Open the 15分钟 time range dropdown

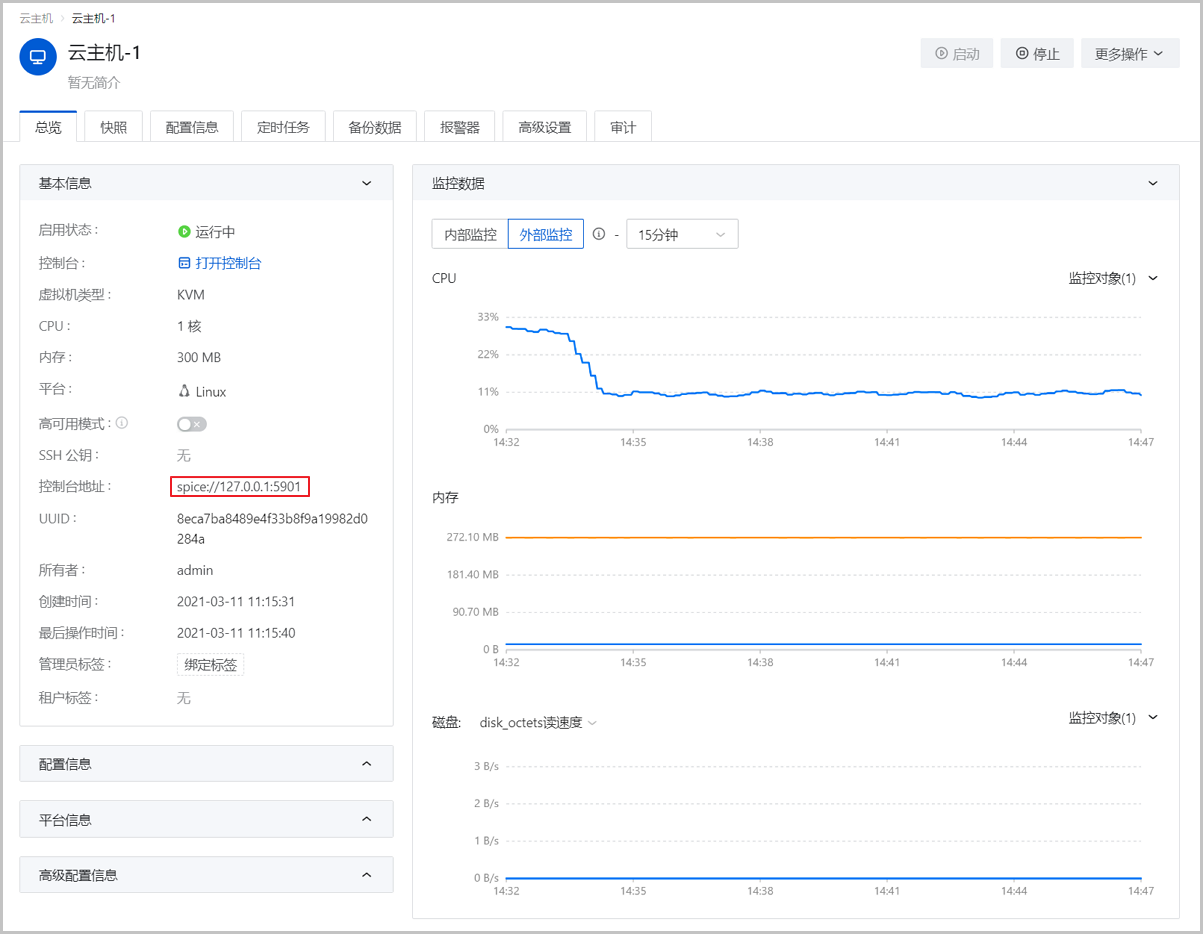pos(682,234)
